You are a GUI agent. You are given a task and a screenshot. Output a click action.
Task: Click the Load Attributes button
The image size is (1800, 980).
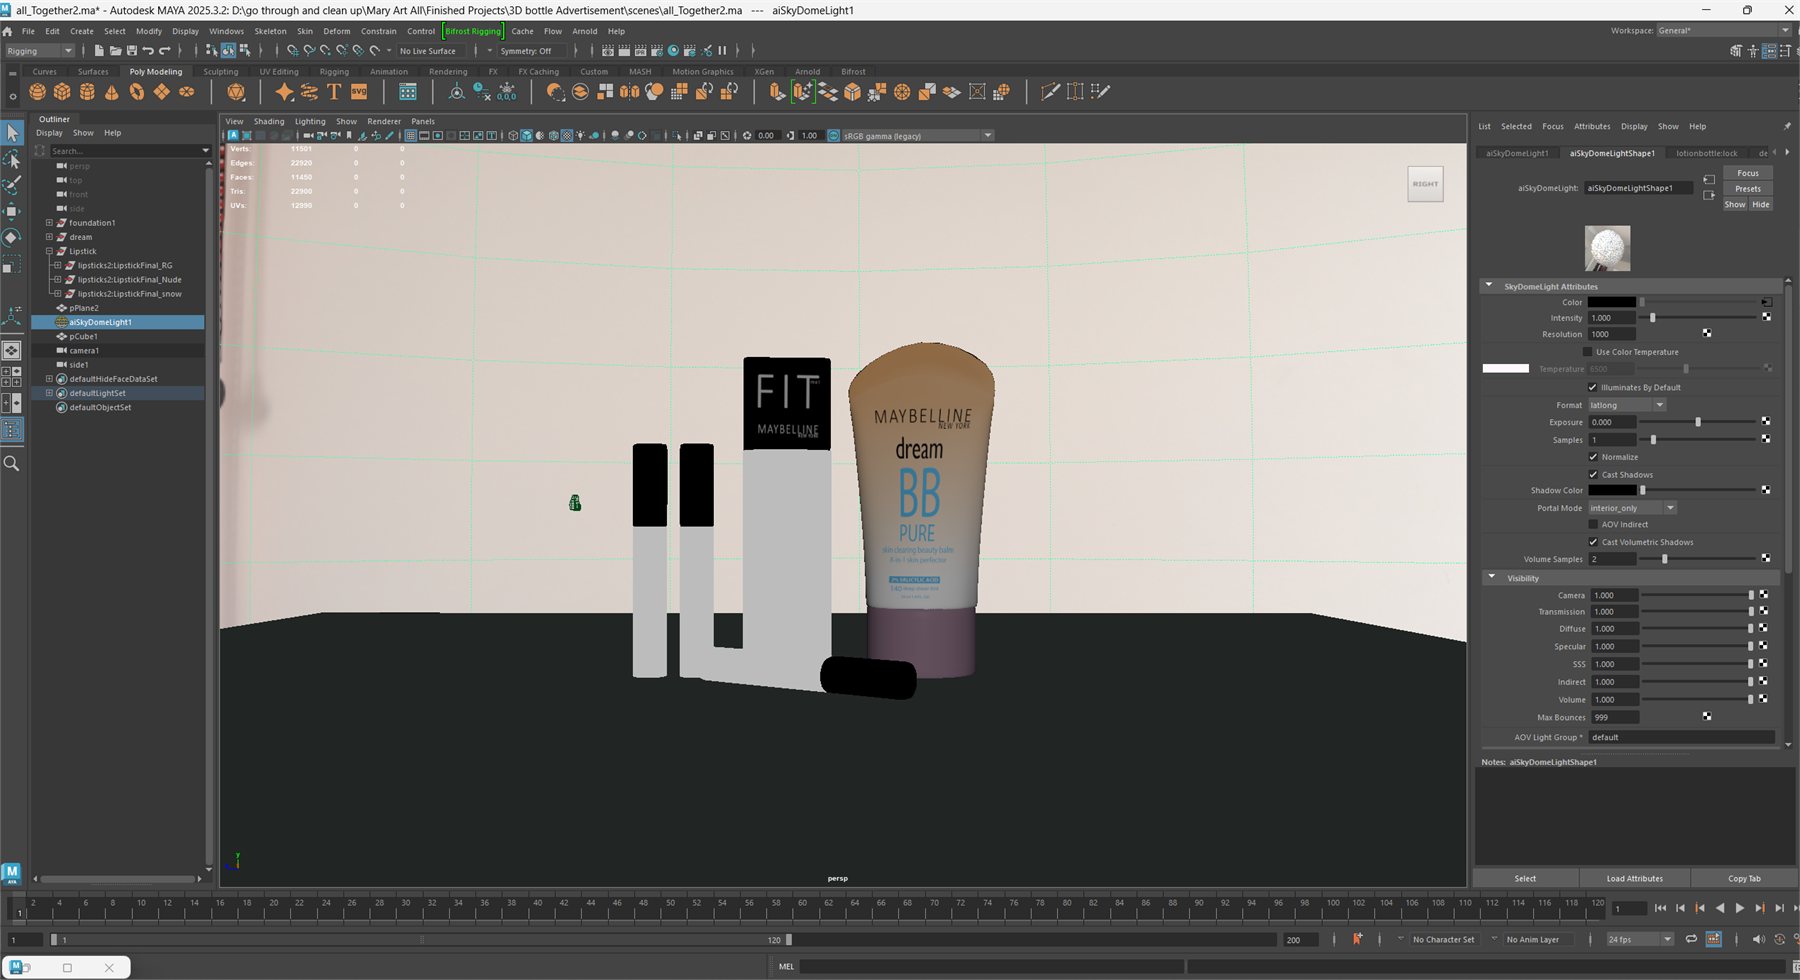coord(1635,878)
